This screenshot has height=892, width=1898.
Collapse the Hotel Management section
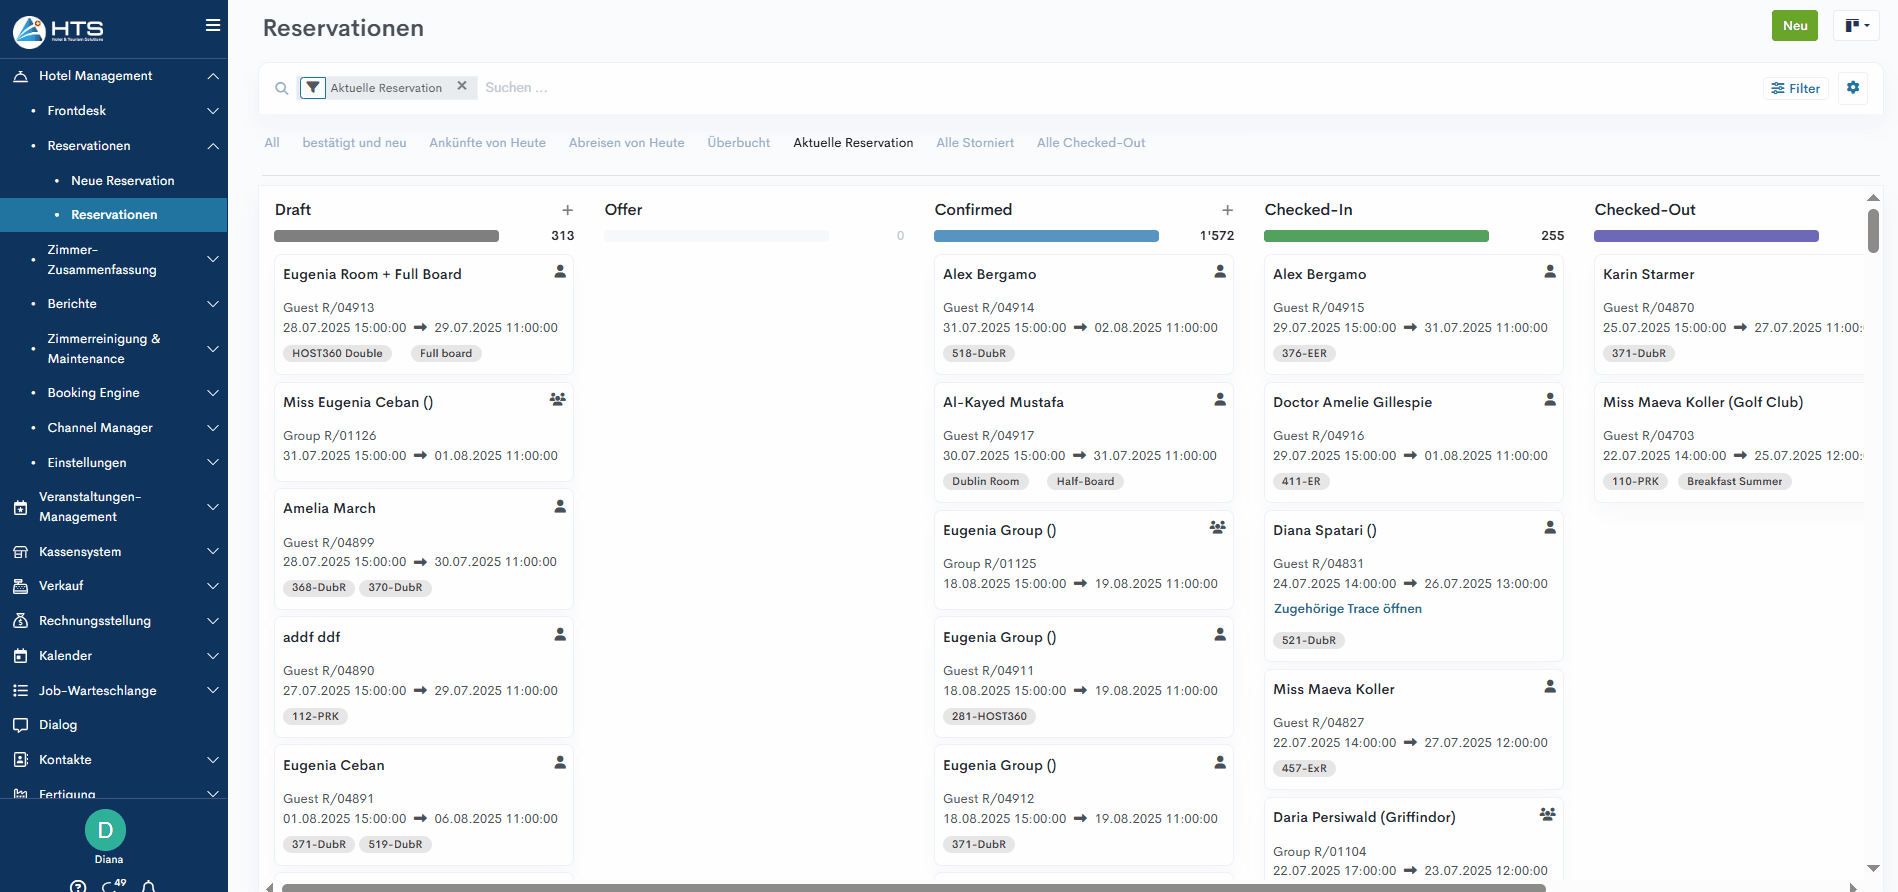point(212,76)
